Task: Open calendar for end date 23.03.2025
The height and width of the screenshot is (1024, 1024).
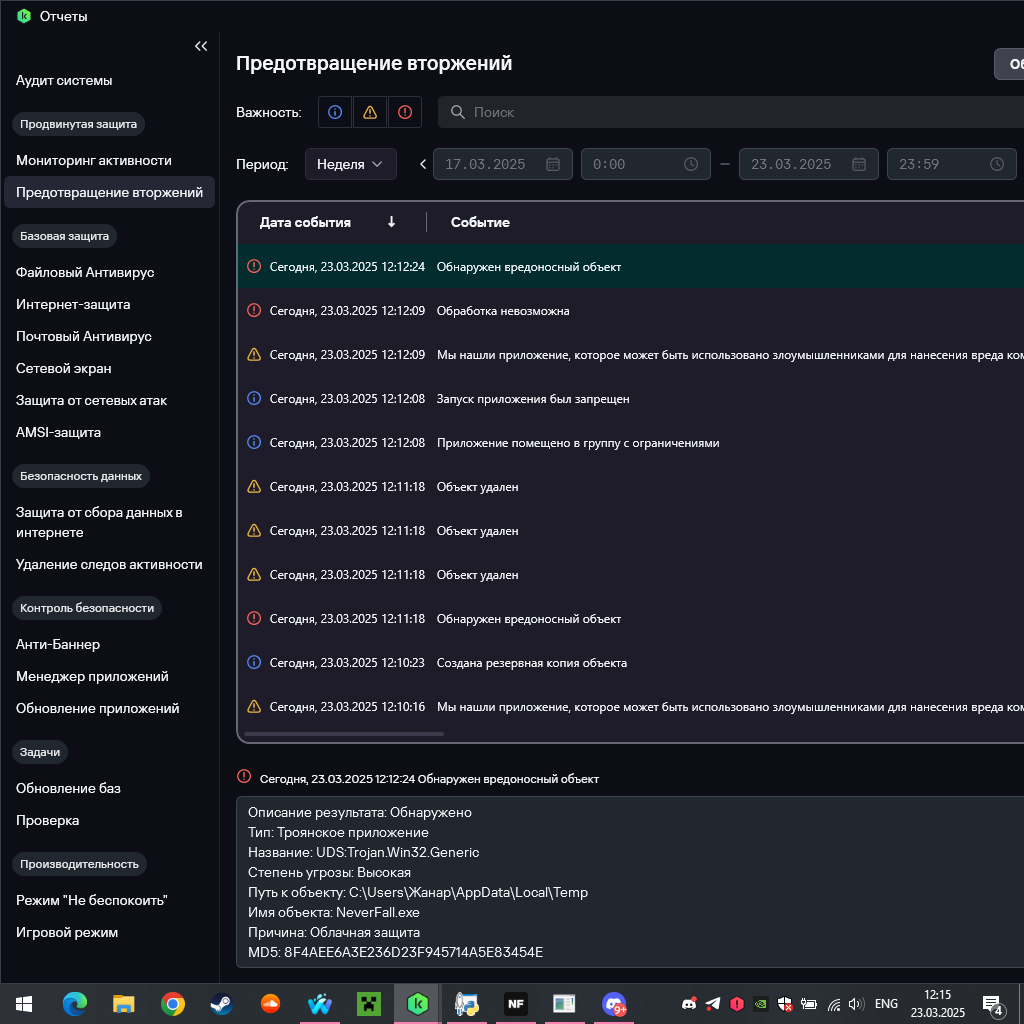Action: pos(859,164)
